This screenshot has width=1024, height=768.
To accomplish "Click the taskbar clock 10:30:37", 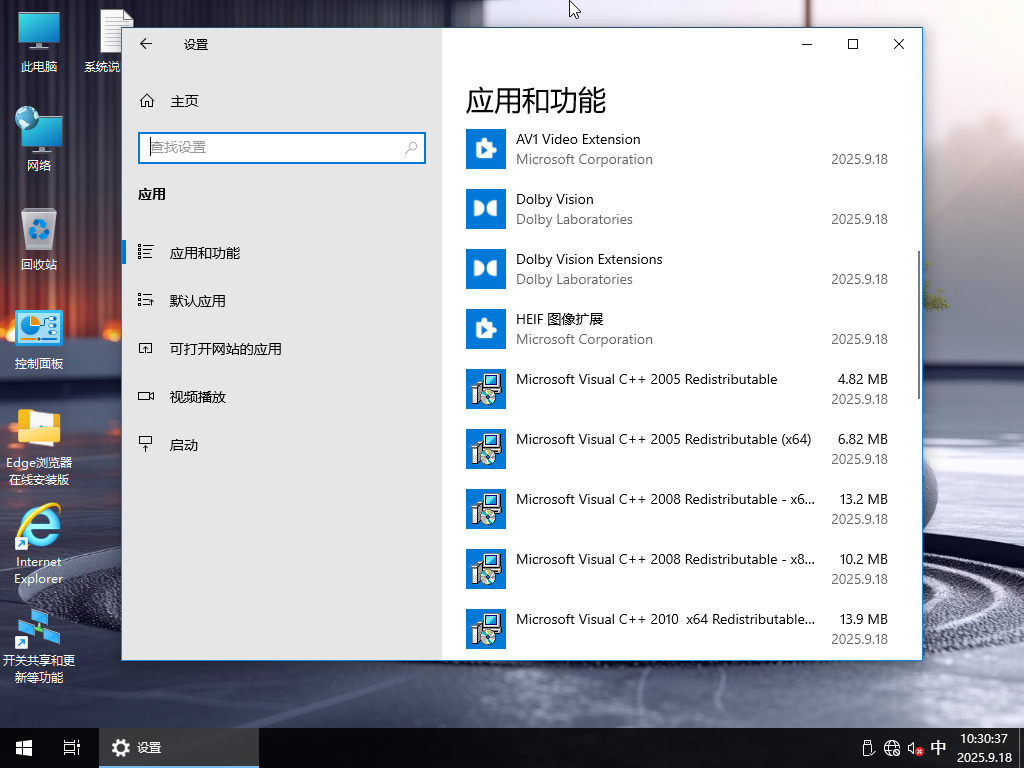I will (x=984, y=739).
